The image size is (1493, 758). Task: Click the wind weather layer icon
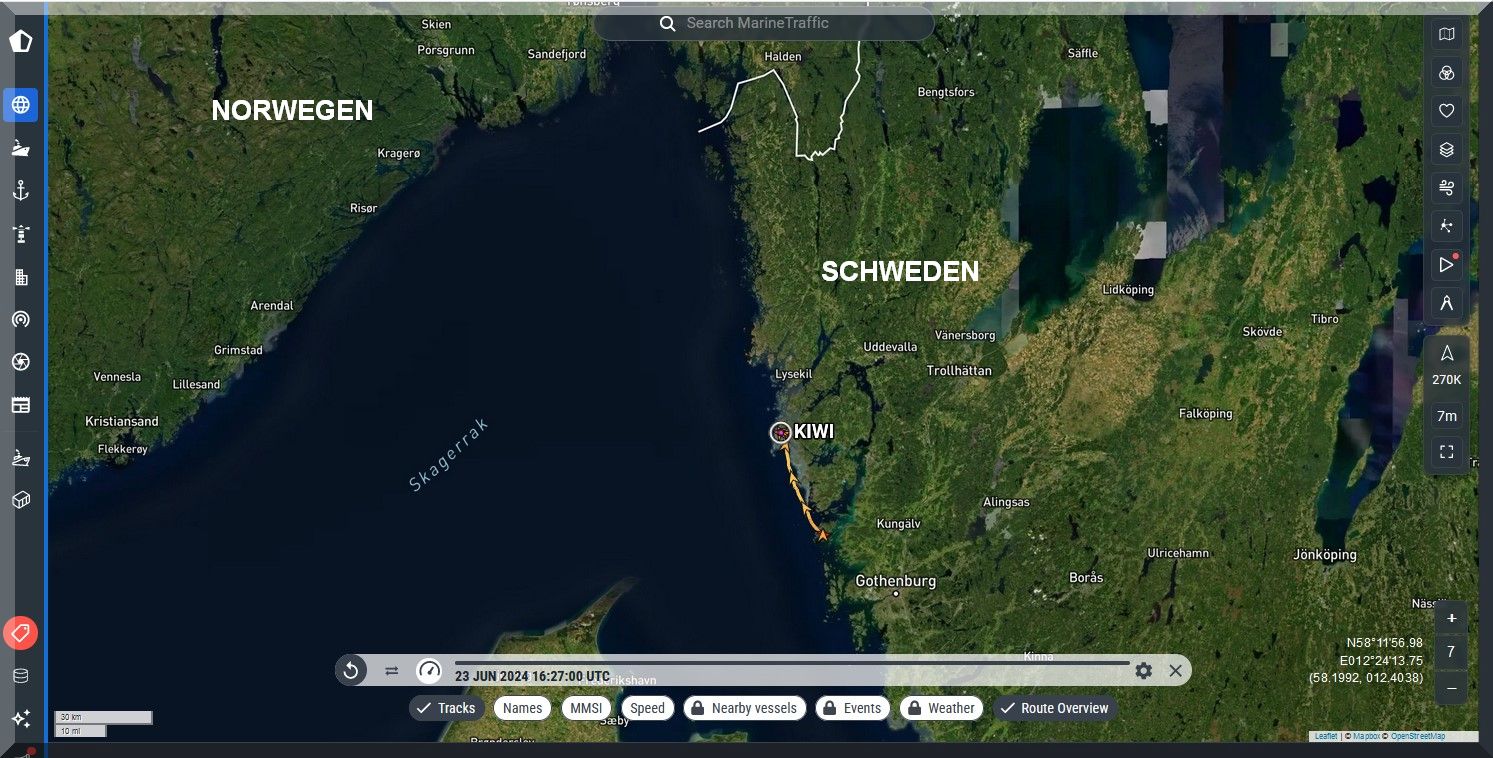click(1446, 188)
